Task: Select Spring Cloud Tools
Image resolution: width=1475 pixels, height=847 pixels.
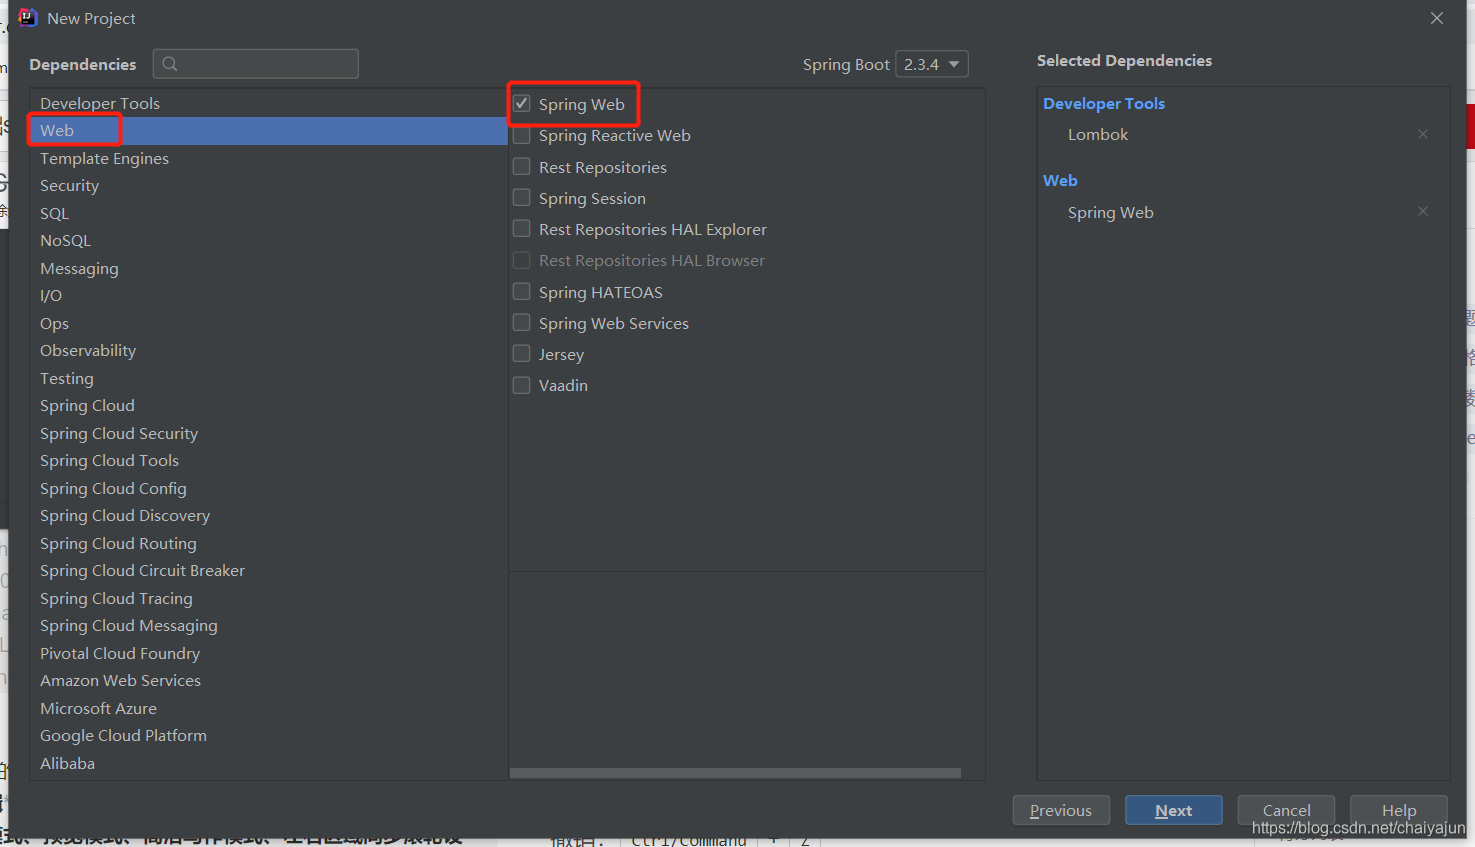Action: pos(269,461)
